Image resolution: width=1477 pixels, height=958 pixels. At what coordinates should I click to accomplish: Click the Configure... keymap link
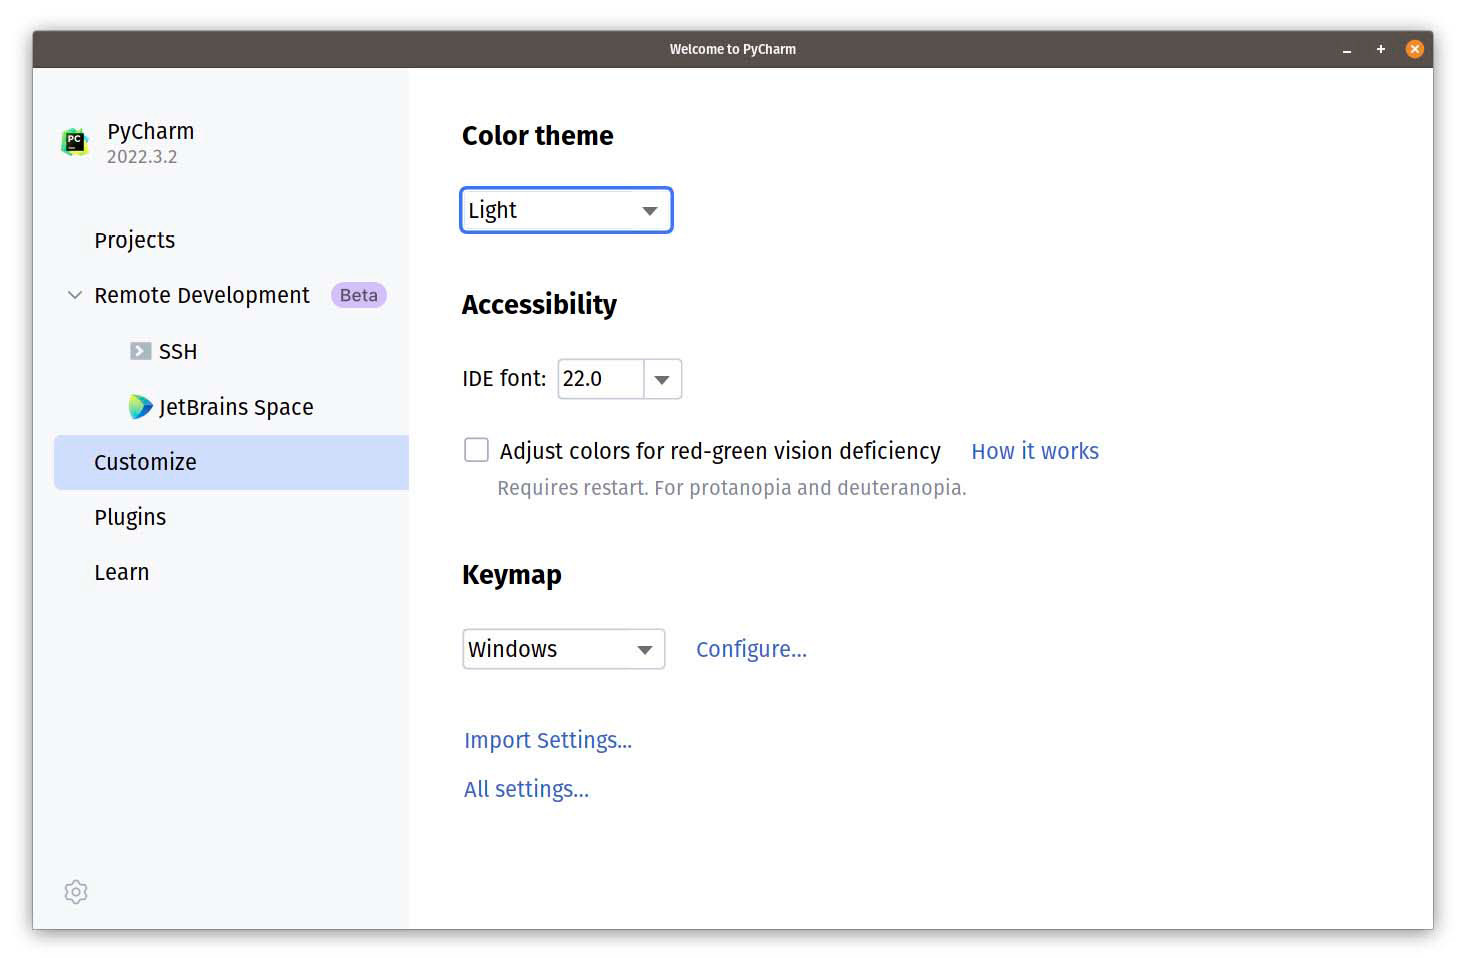[752, 649]
